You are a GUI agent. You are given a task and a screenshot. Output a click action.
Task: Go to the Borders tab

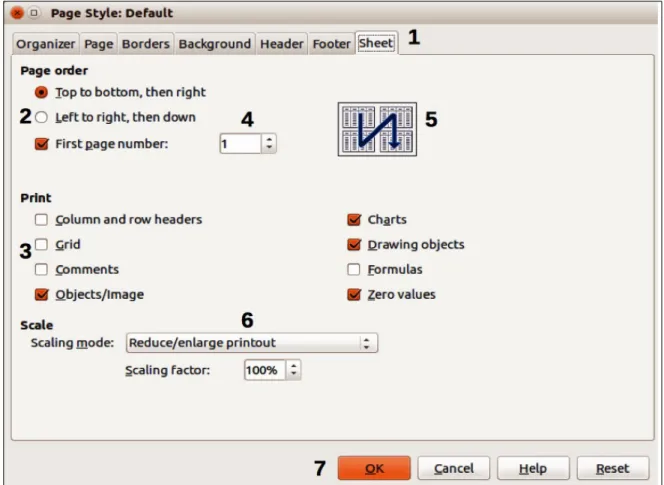[x=146, y=44]
